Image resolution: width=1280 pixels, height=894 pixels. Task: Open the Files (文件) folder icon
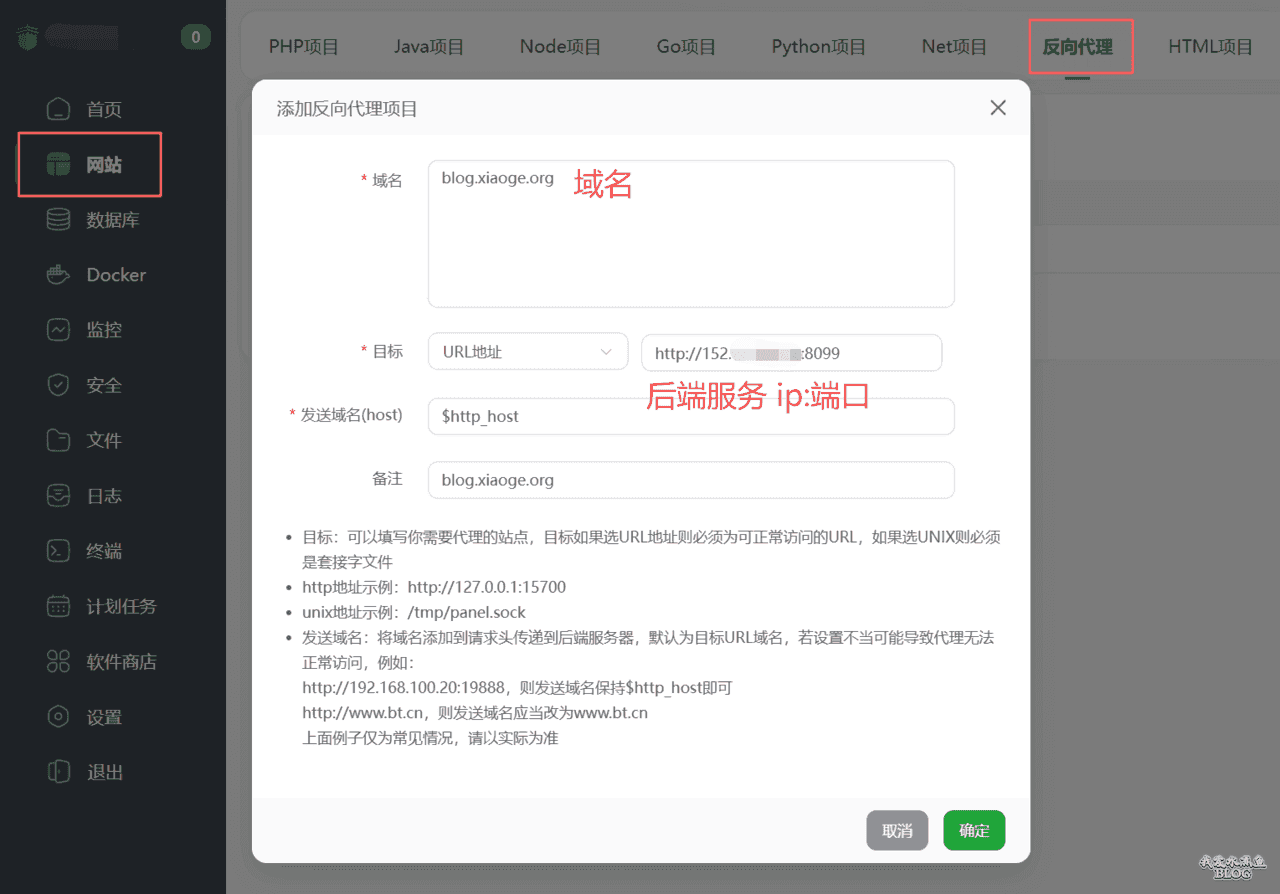[x=59, y=440]
